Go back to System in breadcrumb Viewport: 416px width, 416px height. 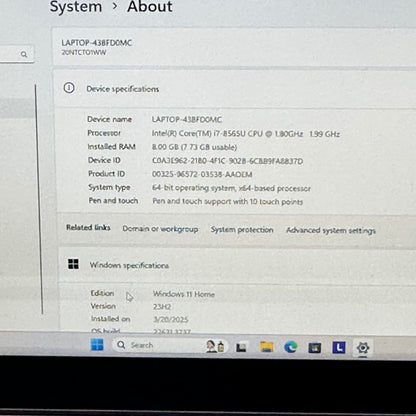76,6
